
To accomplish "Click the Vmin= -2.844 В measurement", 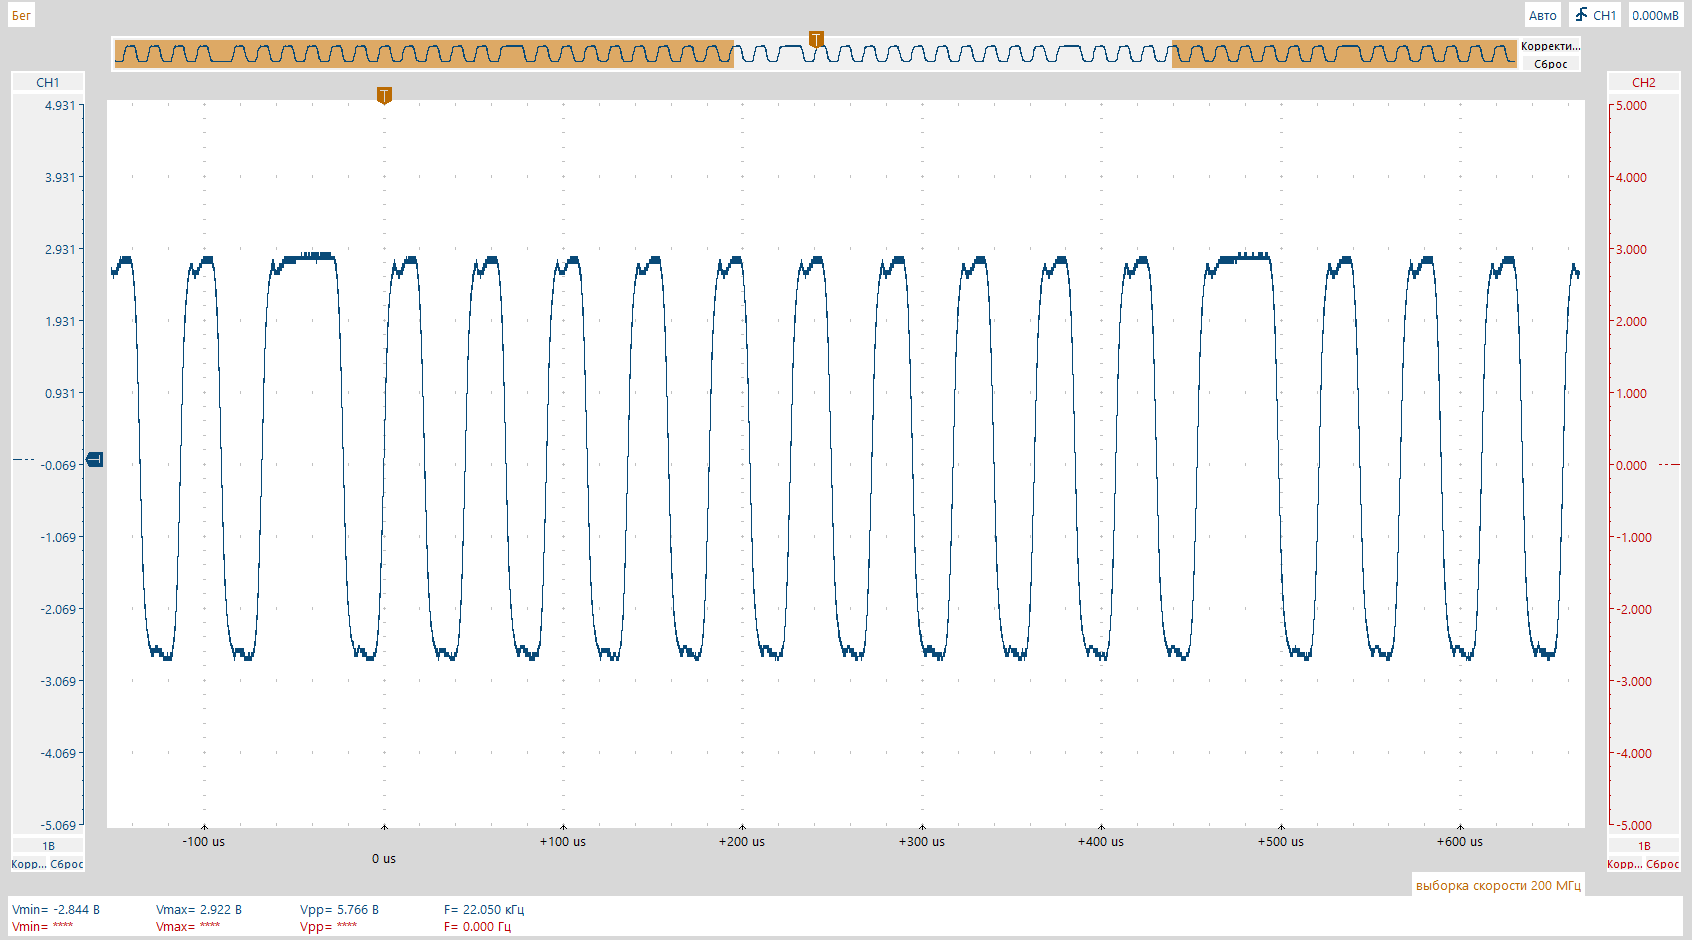I will 56,909.
